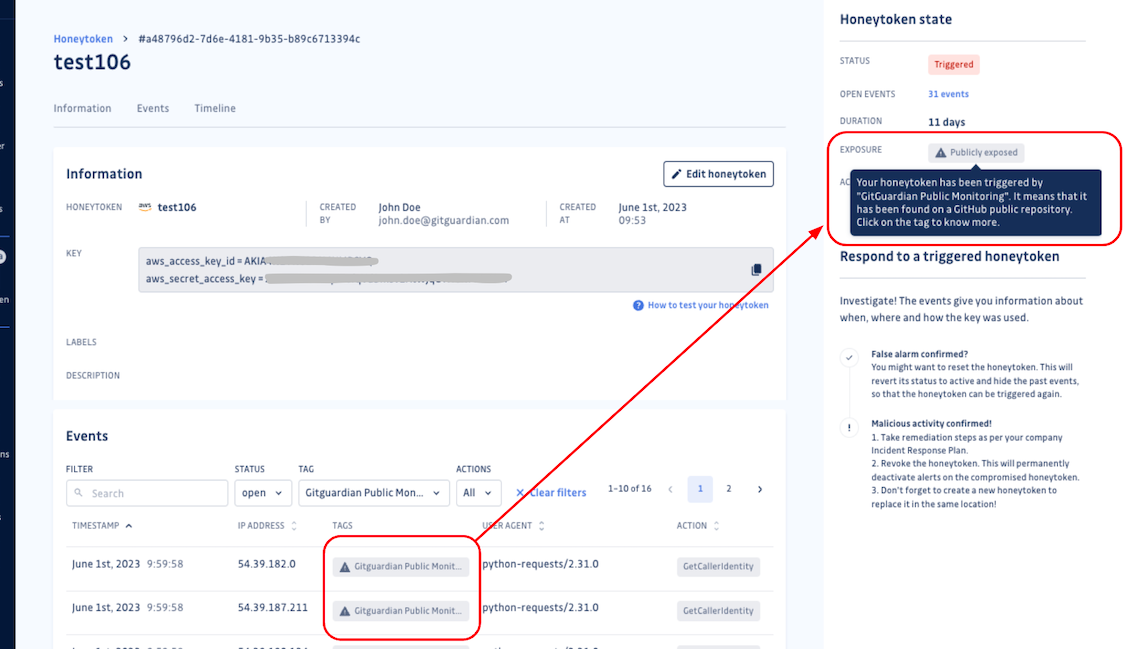Switch to the Events tab
The image size is (1134, 649).
pyautogui.click(x=152, y=108)
